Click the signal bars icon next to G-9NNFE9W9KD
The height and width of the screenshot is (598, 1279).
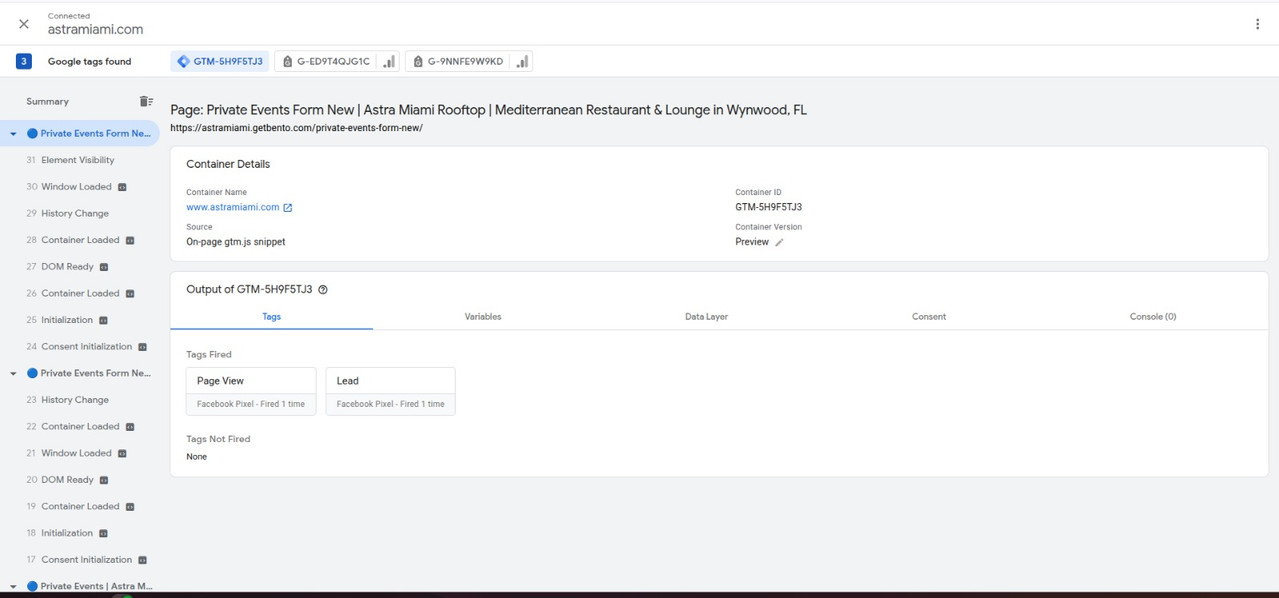pyautogui.click(x=521, y=61)
